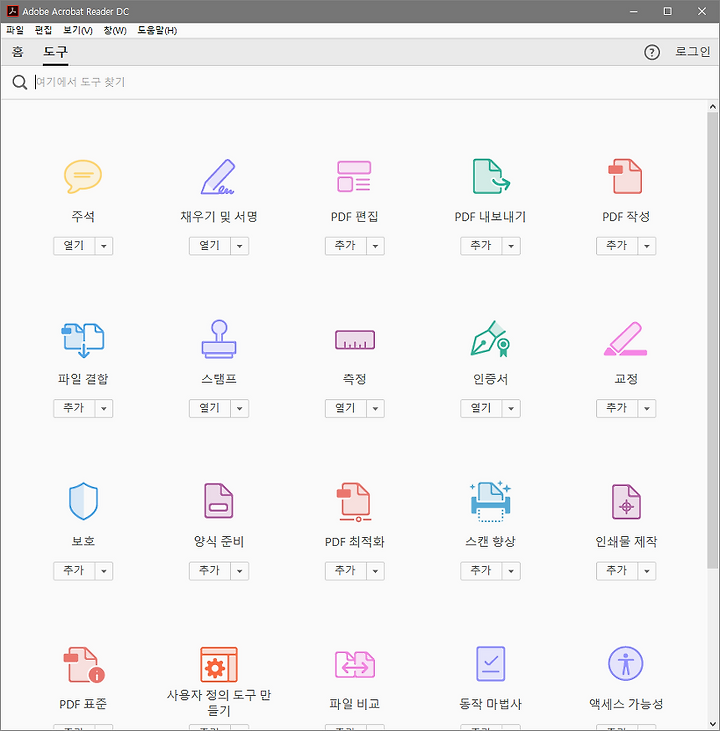Click the PDF 내보내기 export icon
Screen dimensions: 720x731
[x=491, y=176]
